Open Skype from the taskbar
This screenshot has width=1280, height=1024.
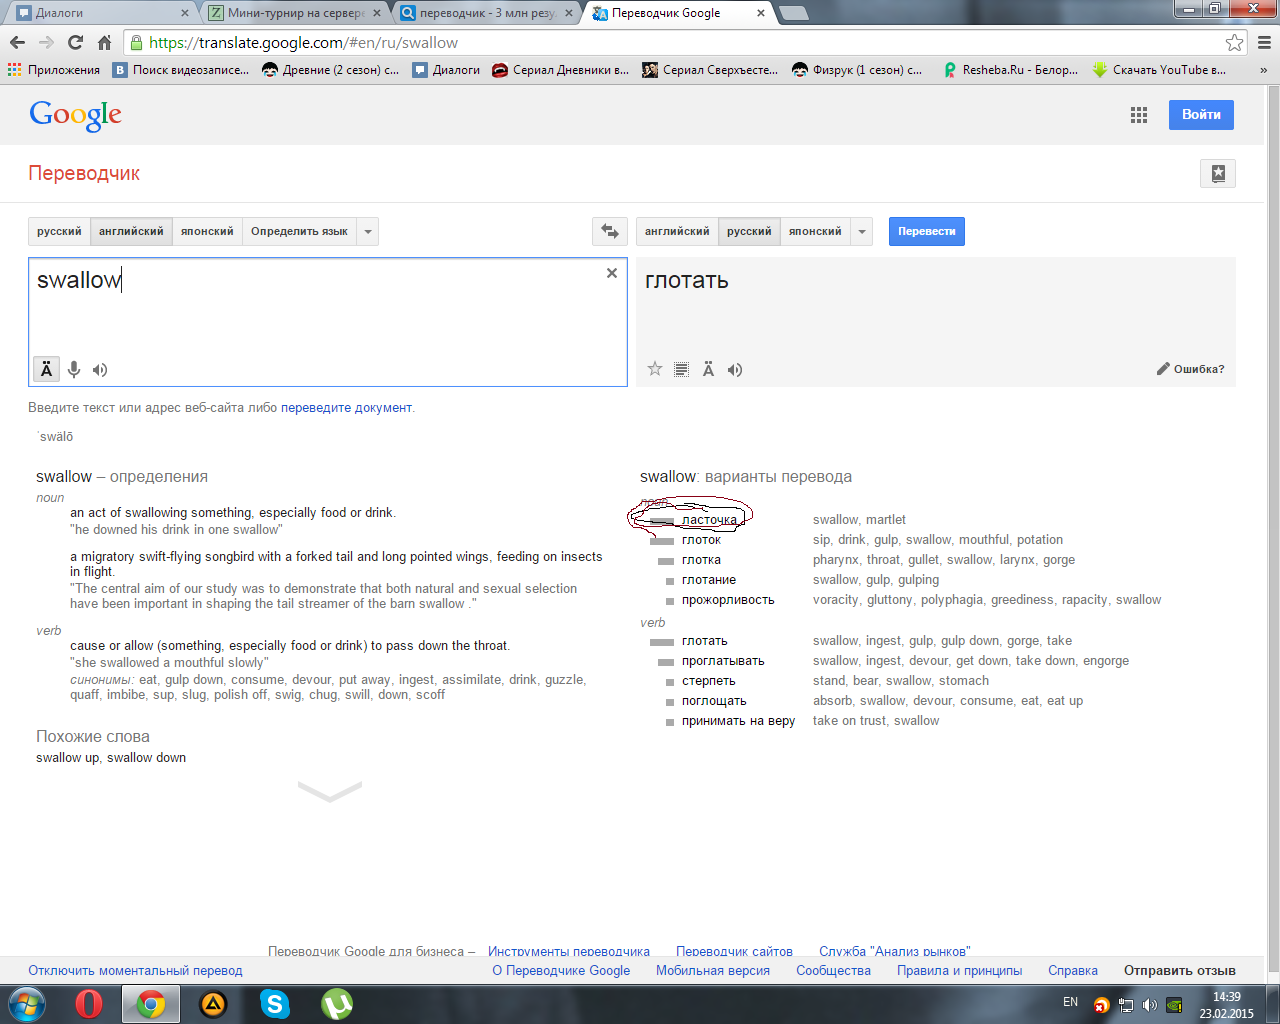click(274, 1003)
